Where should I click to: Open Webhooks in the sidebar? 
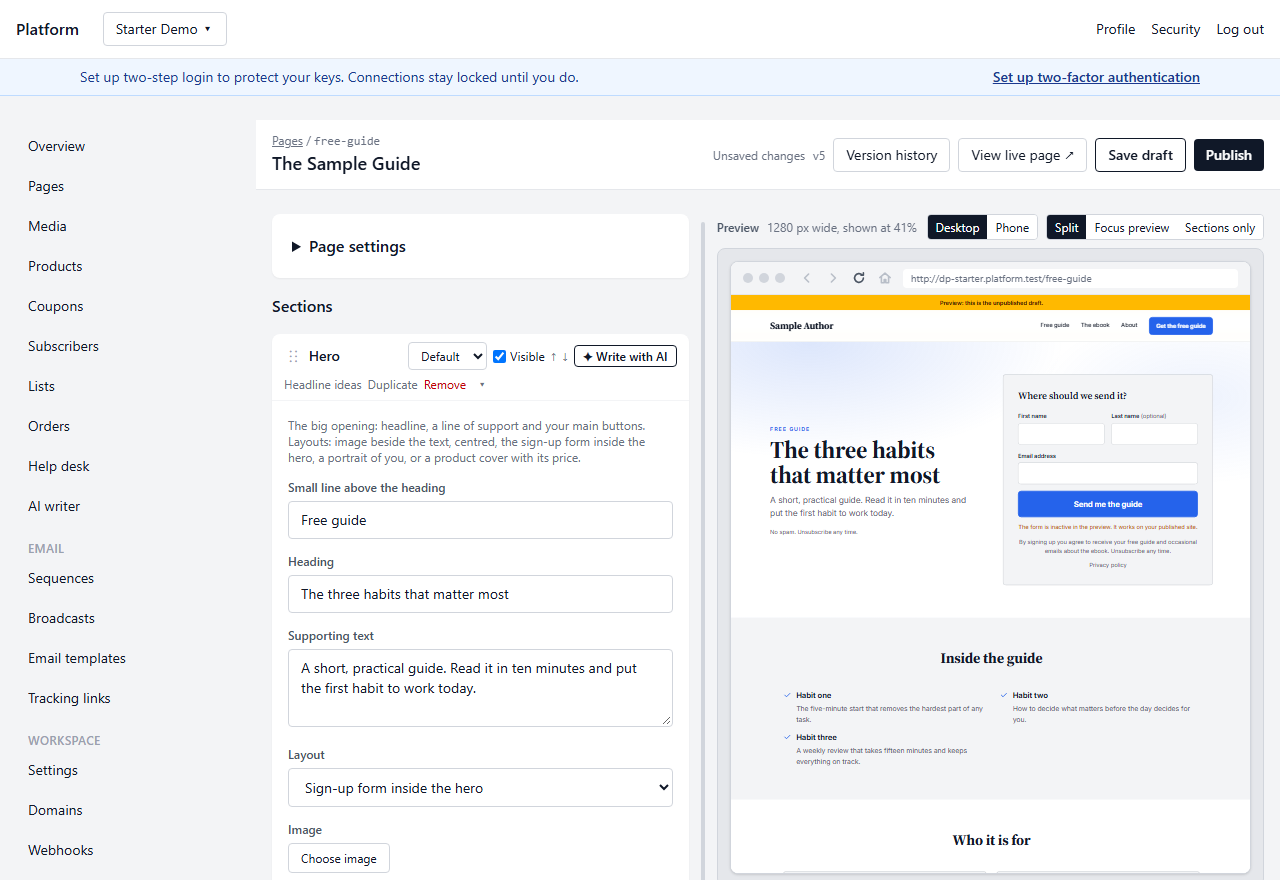pos(60,850)
